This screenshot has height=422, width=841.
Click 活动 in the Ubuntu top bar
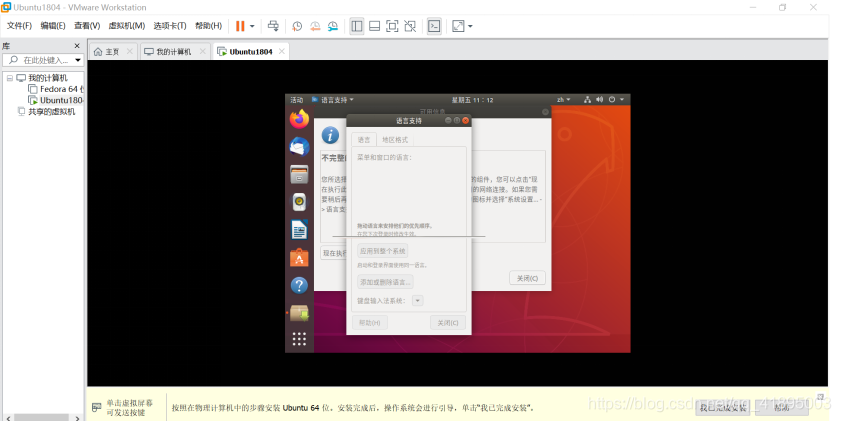point(297,100)
